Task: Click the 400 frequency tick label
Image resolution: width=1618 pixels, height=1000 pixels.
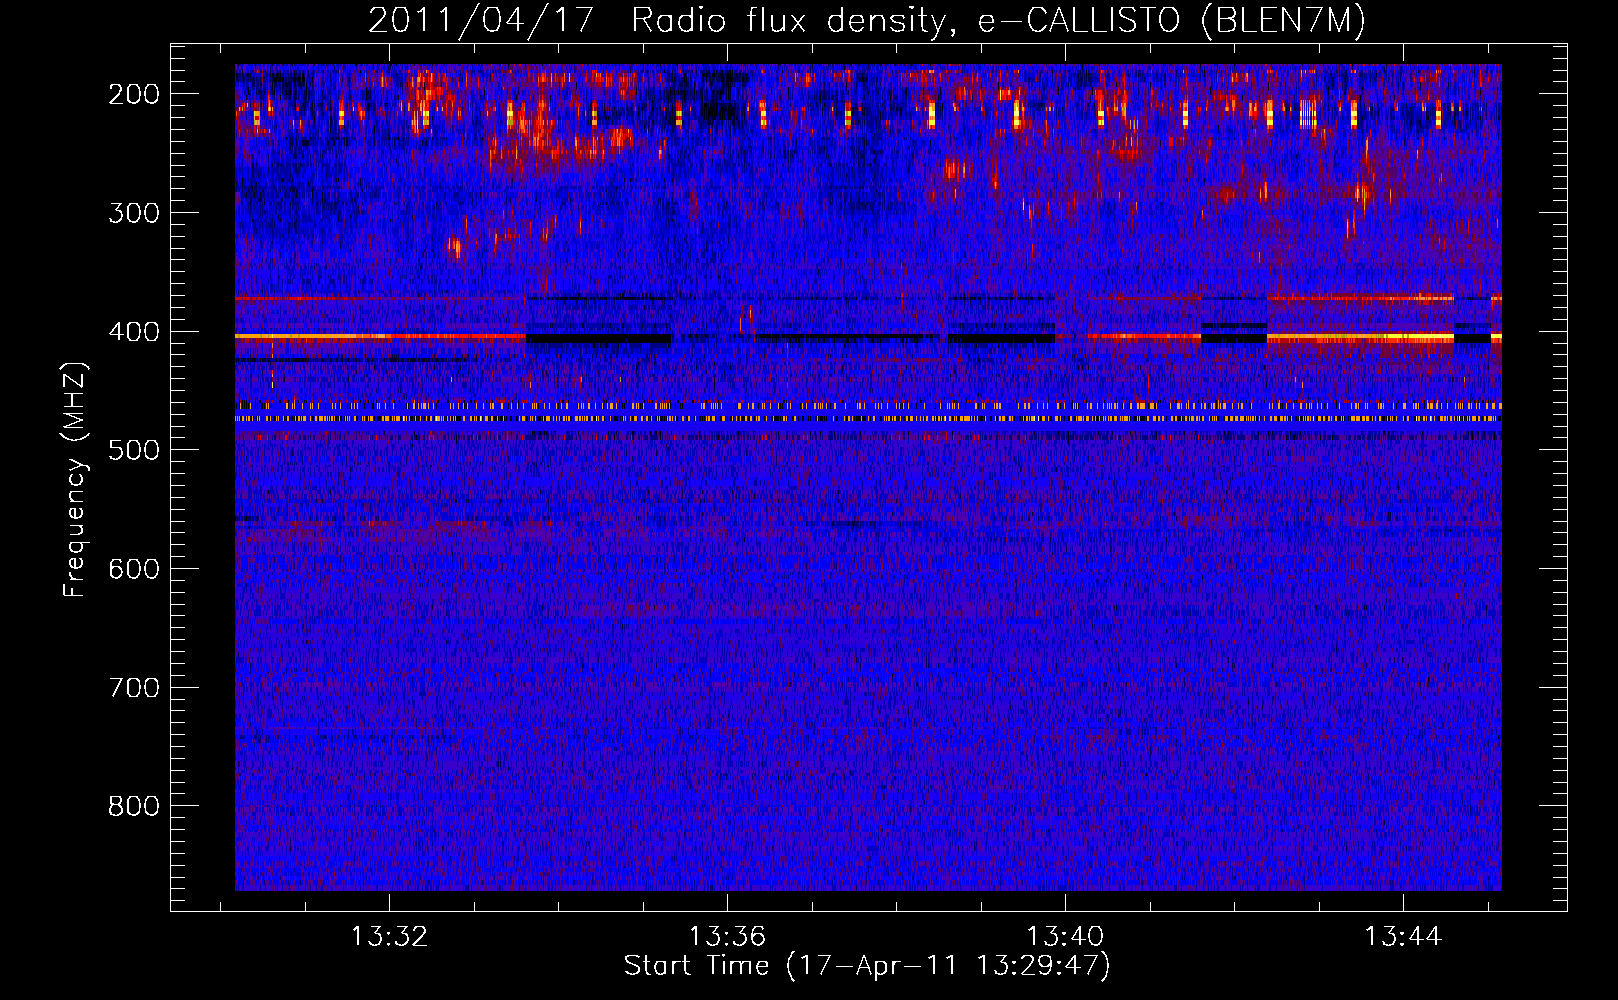Action: click(x=134, y=332)
